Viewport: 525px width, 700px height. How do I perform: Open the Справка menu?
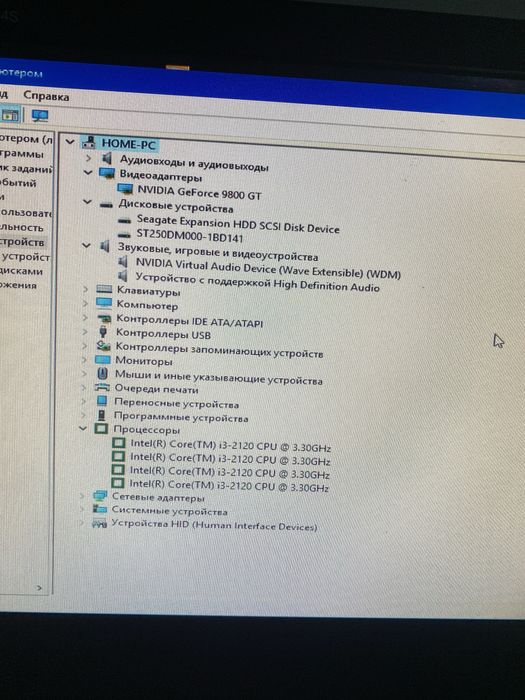46,96
